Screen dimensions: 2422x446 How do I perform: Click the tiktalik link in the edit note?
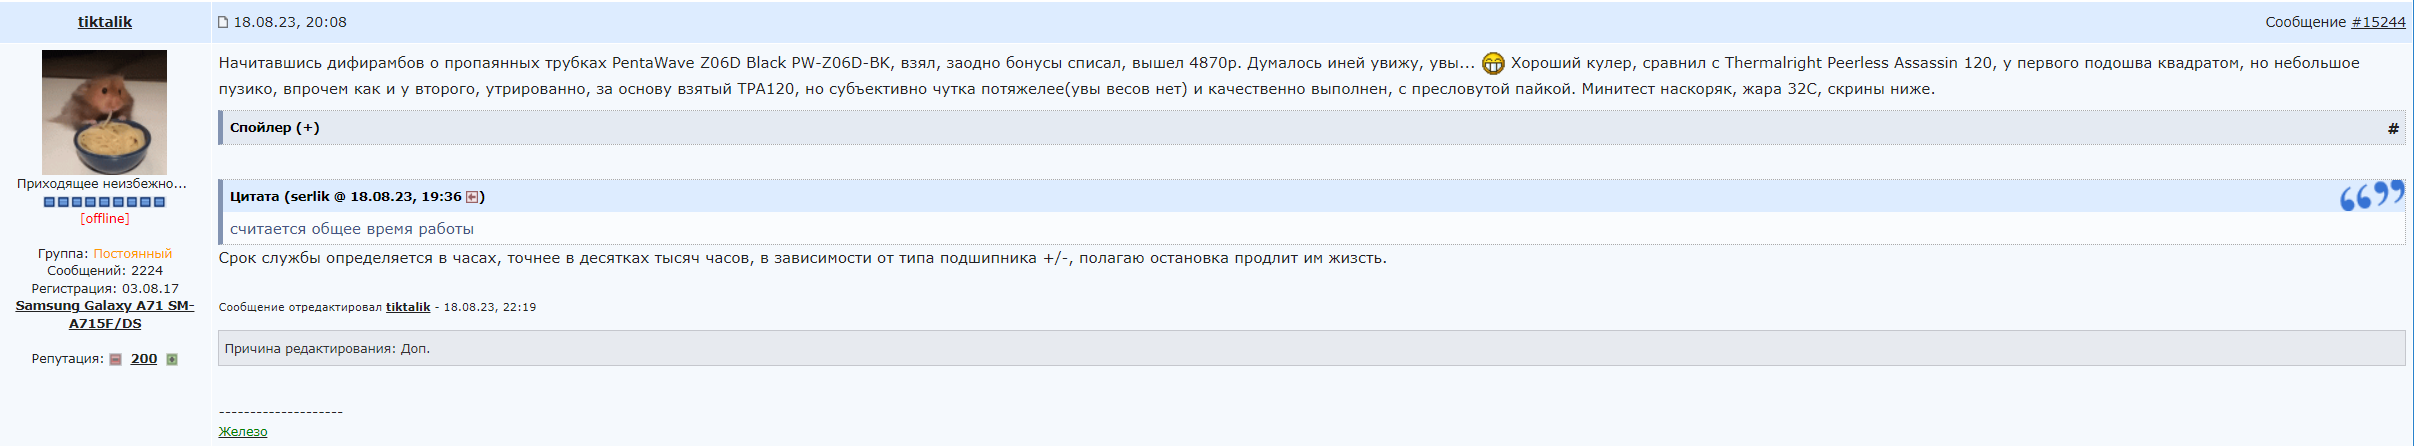[408, 307]
